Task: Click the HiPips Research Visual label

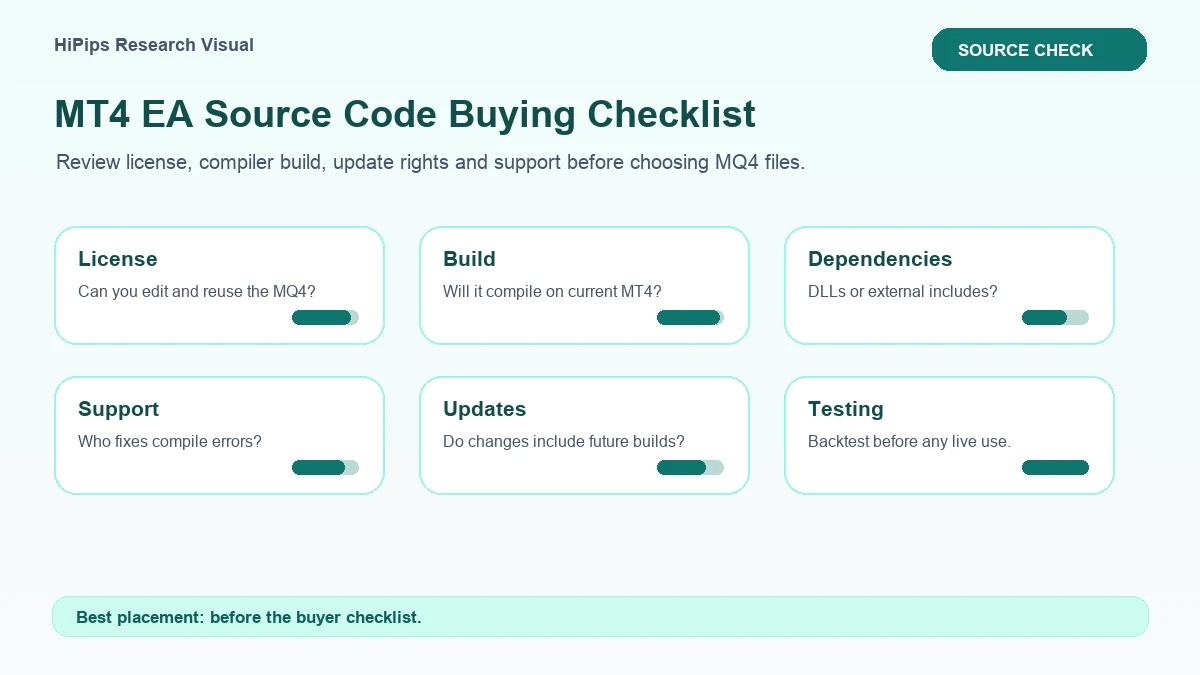Action: coord(154,45)
